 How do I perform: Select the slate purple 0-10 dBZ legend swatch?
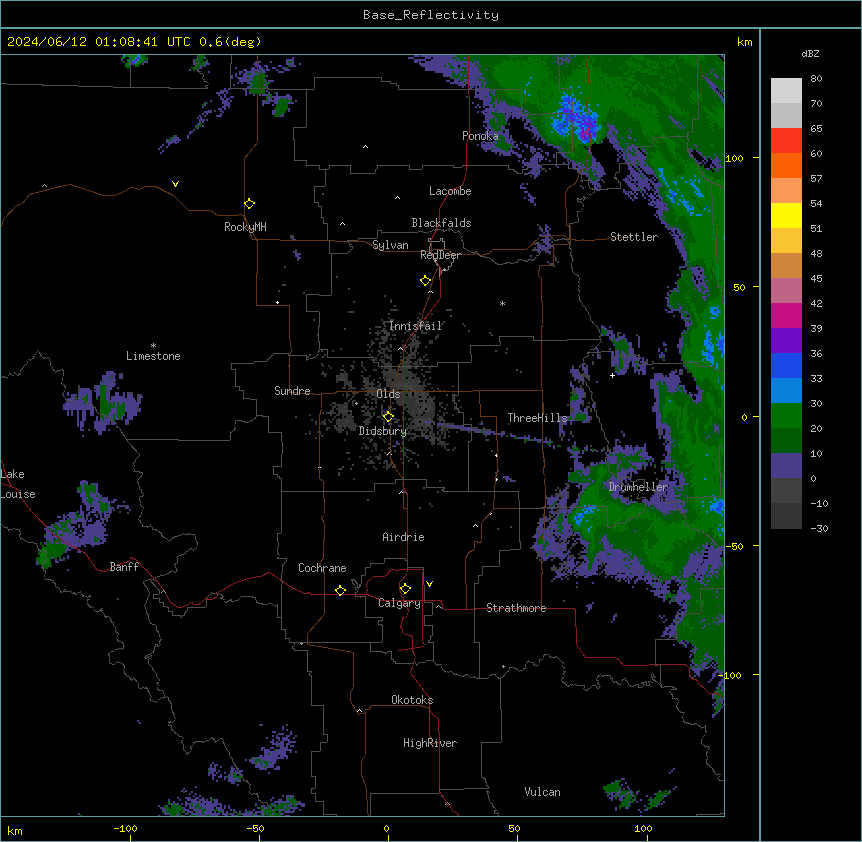786,466
